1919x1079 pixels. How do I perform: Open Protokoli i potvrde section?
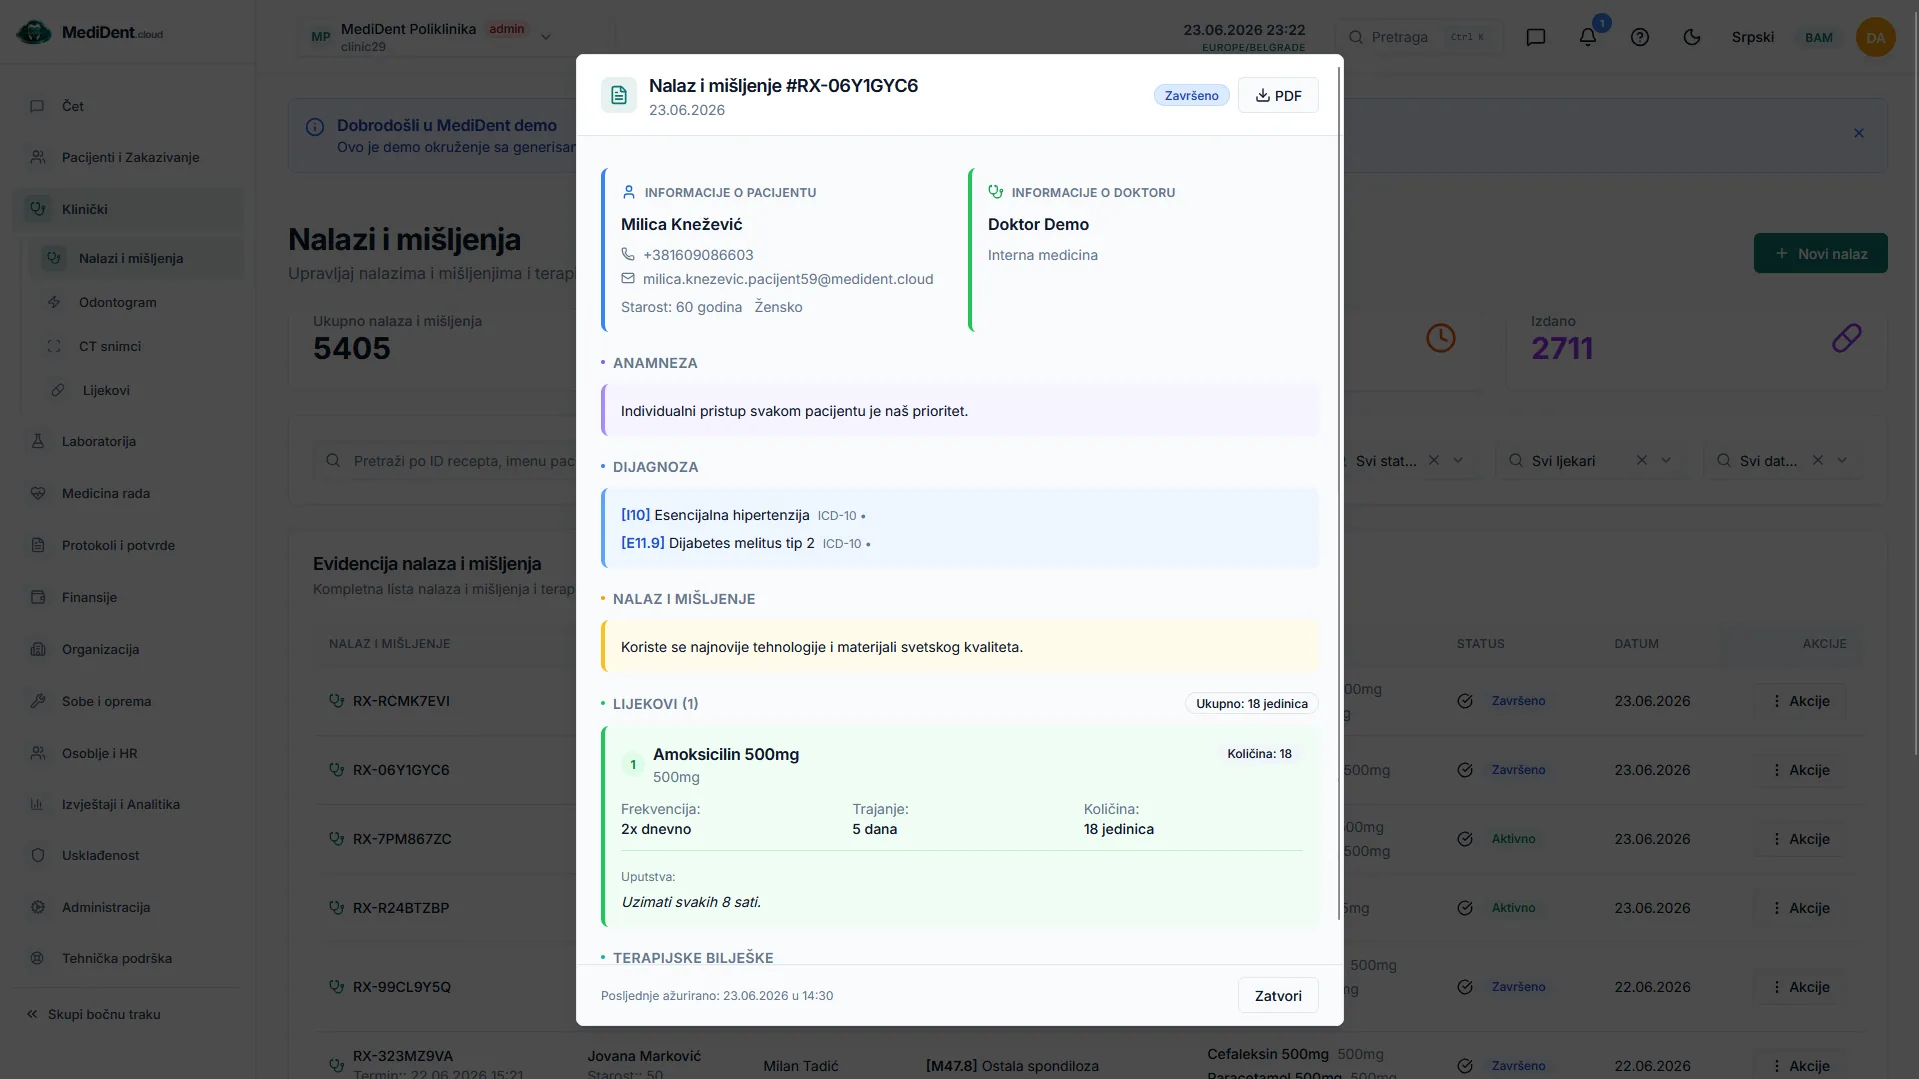tap(128, 545)
